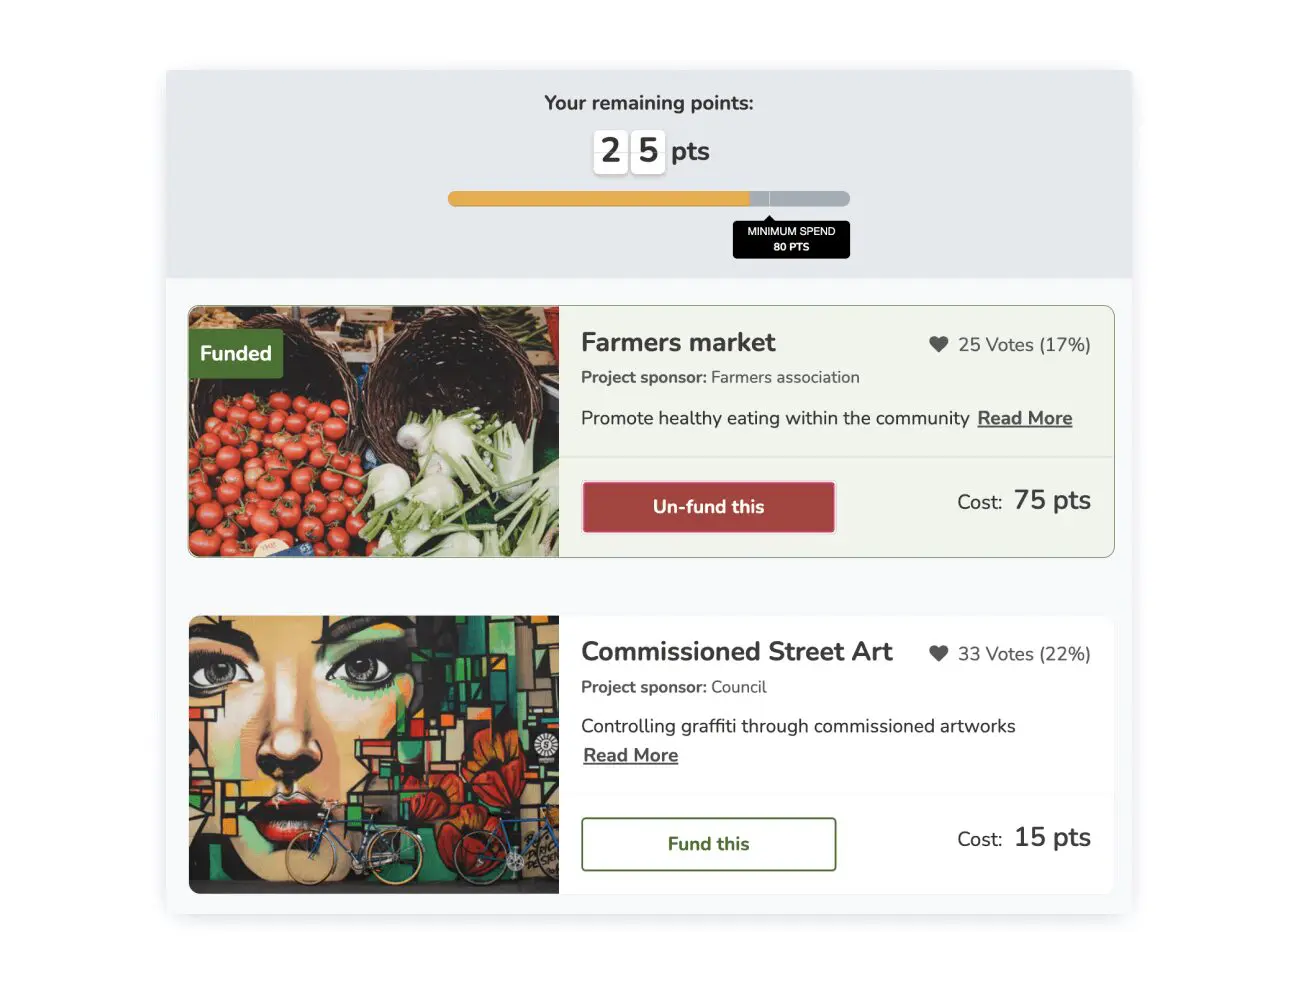Open Read More for Commissioned Street Art
1298x983 pixels.
coord(631,755)
